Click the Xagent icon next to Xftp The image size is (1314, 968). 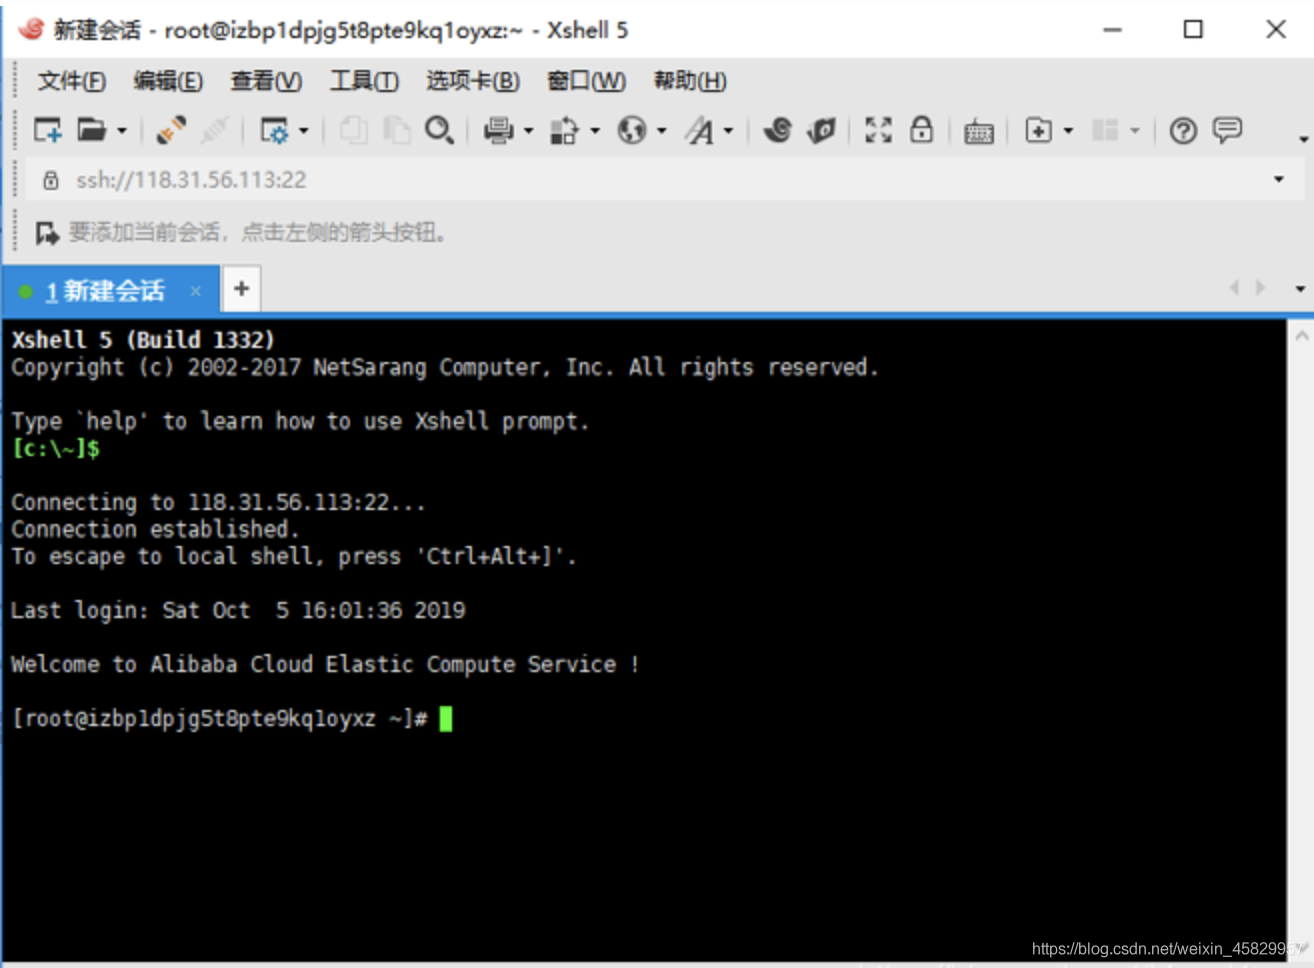pos(821,130)
